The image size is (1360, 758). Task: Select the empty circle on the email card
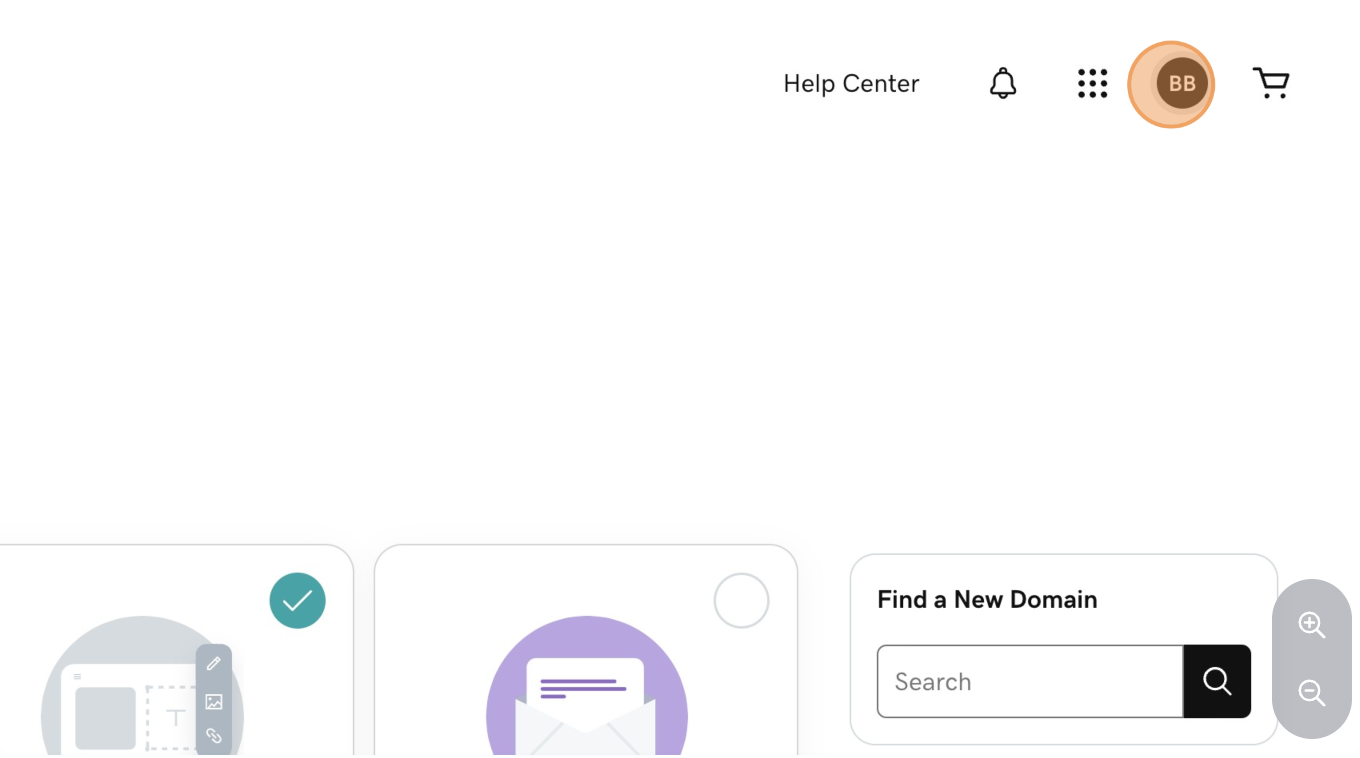[x=741, y=600]
